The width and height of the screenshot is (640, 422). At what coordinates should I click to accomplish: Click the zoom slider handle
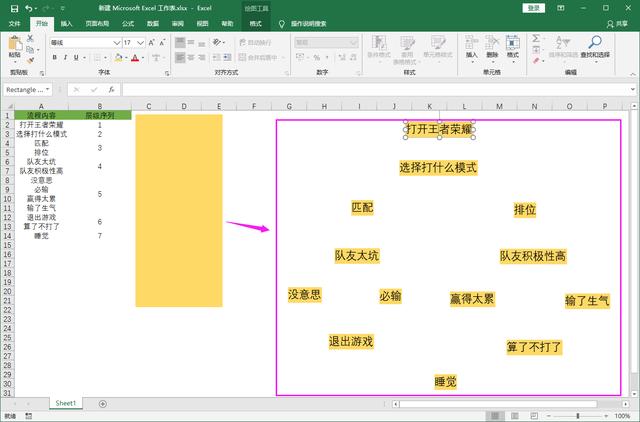(578, 415)
